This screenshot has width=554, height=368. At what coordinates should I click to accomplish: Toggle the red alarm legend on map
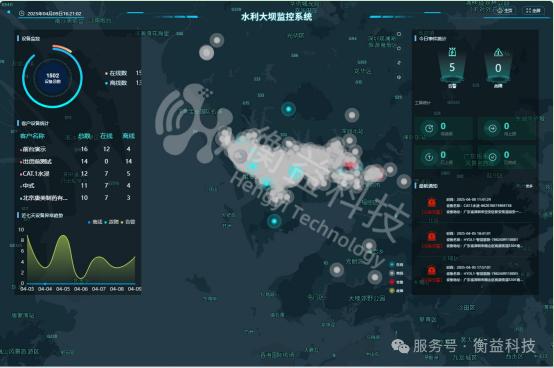pyautogui.click(x=396, y=282)
